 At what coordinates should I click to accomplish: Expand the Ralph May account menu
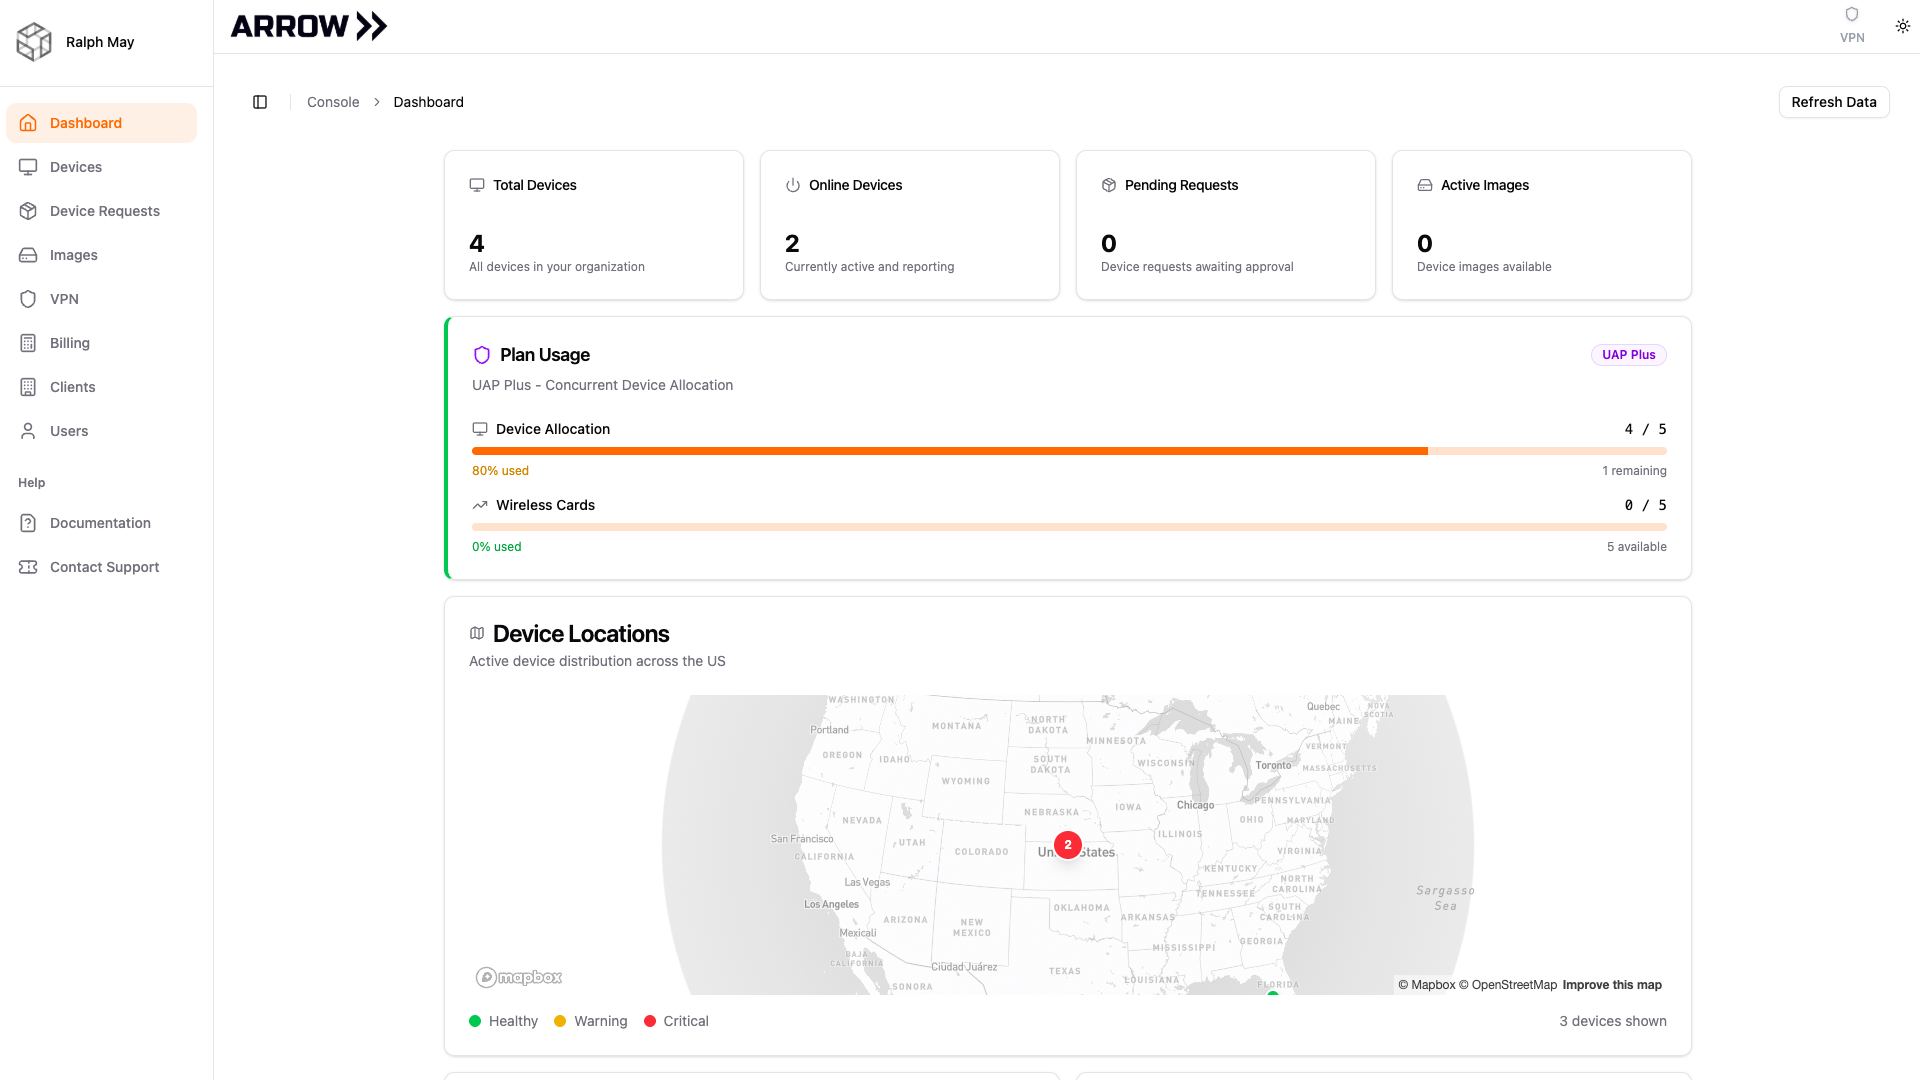100,42
